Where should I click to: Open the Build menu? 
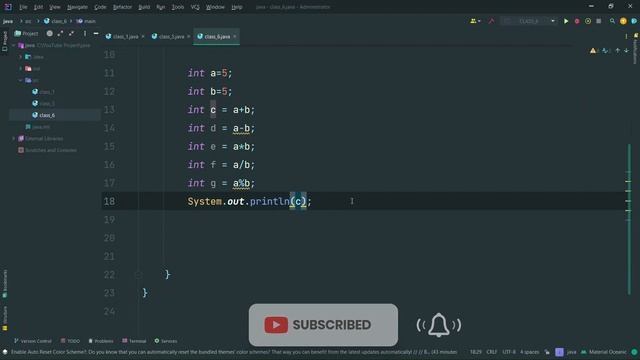tap(144, 7)
